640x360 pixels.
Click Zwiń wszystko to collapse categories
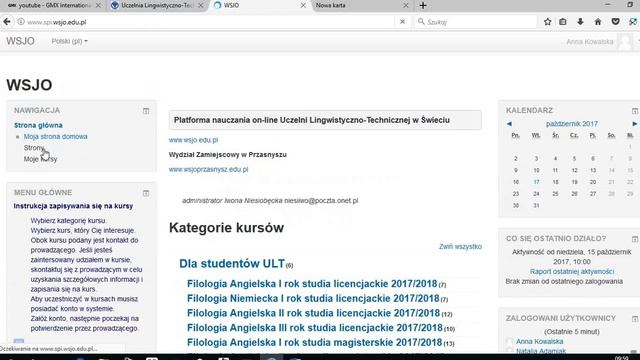pyautogui.click(x=460, y=247)
